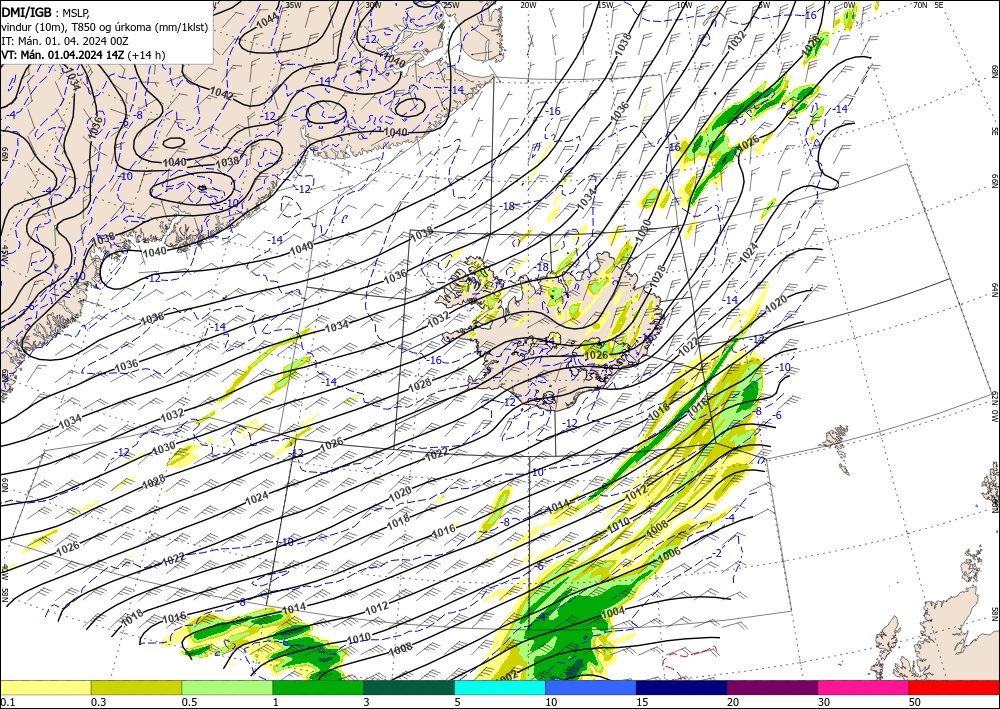Click the purple 20–30 mm legend swatch
The height and width of the screenshot is (709, 1000).
pos(772,687)
